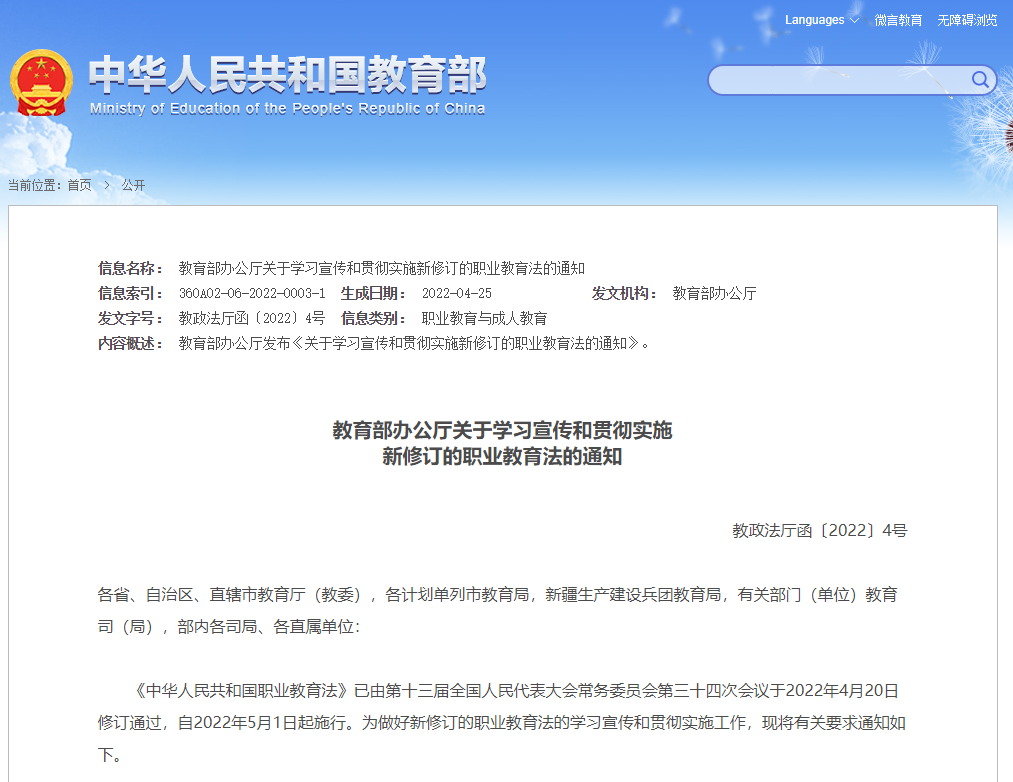Open 微言教育 in the top bar
Viewport: 1013px width, 782px height.
point(899,20)
